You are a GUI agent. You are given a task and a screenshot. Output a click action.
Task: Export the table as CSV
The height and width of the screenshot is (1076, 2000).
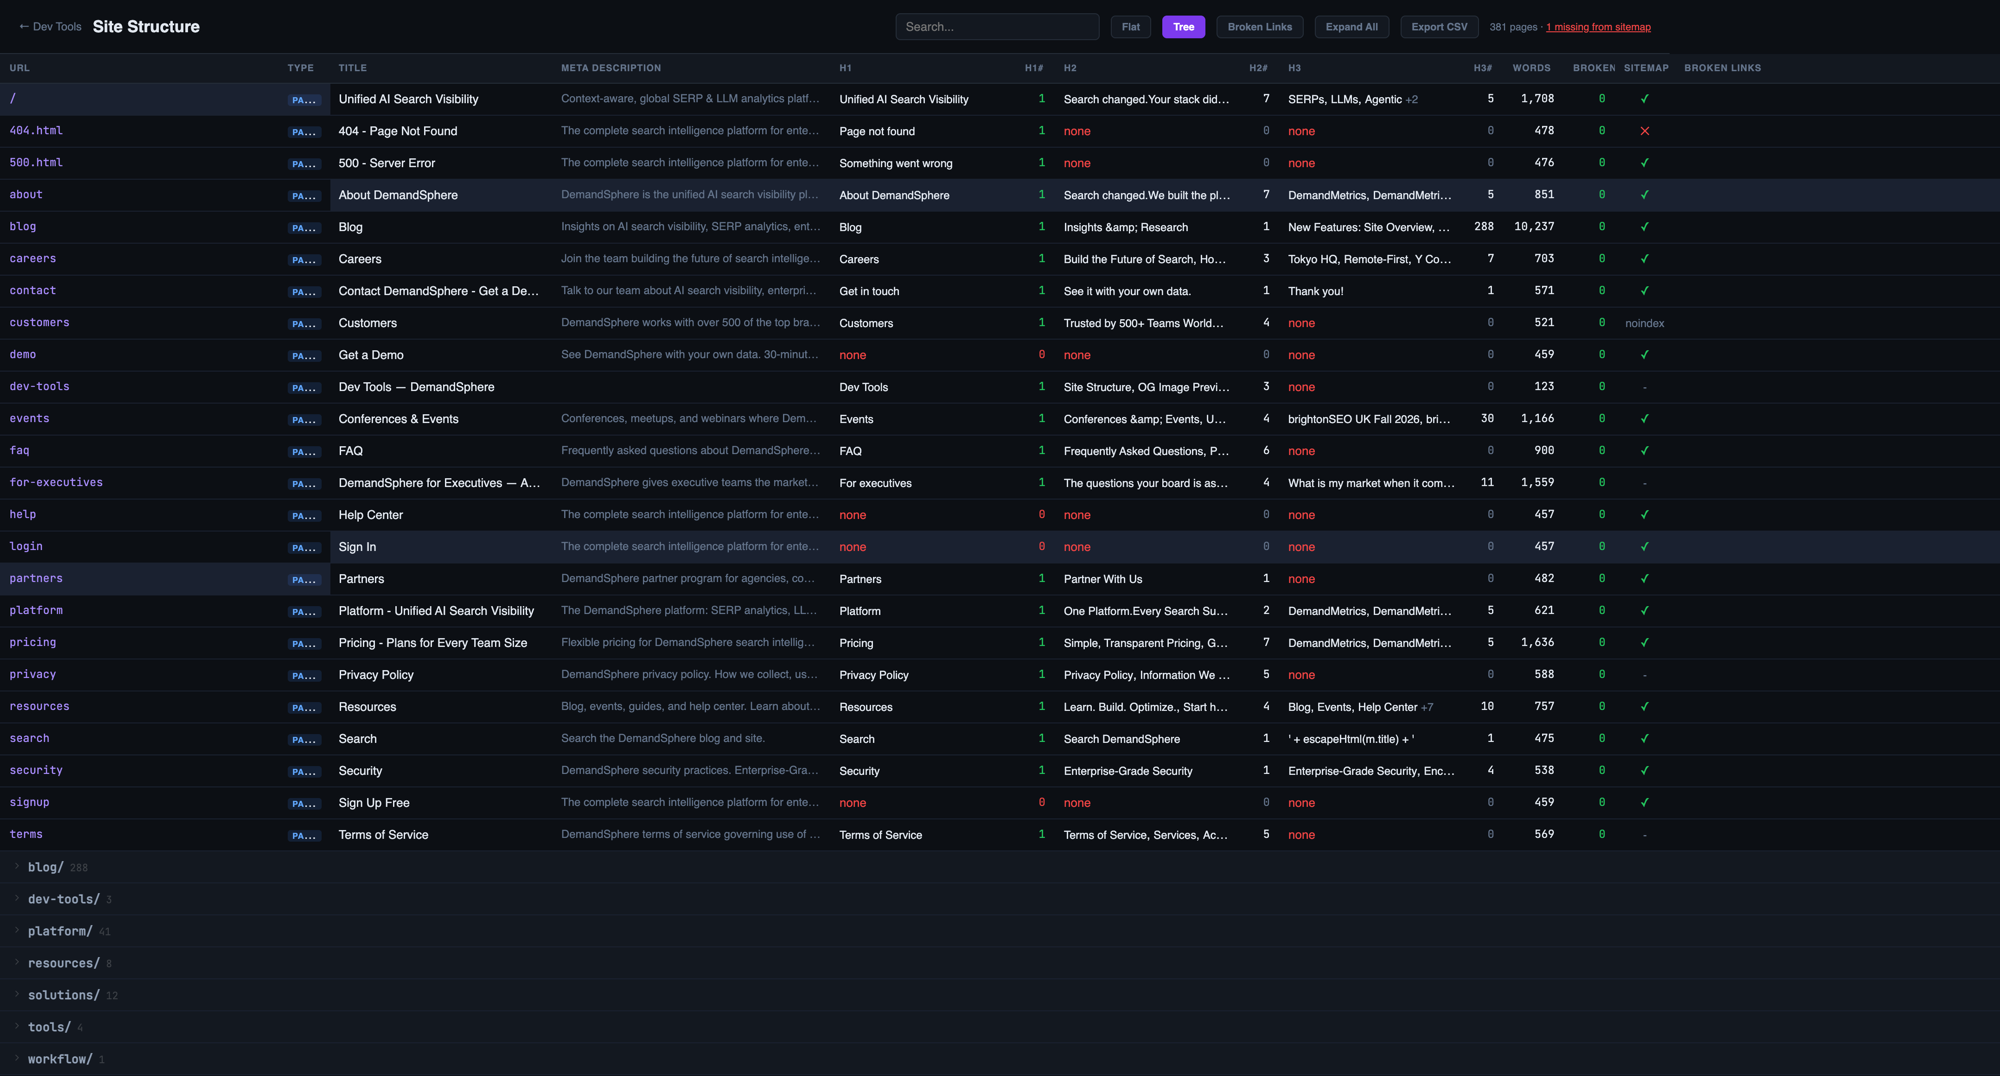tap(1438, 27)
